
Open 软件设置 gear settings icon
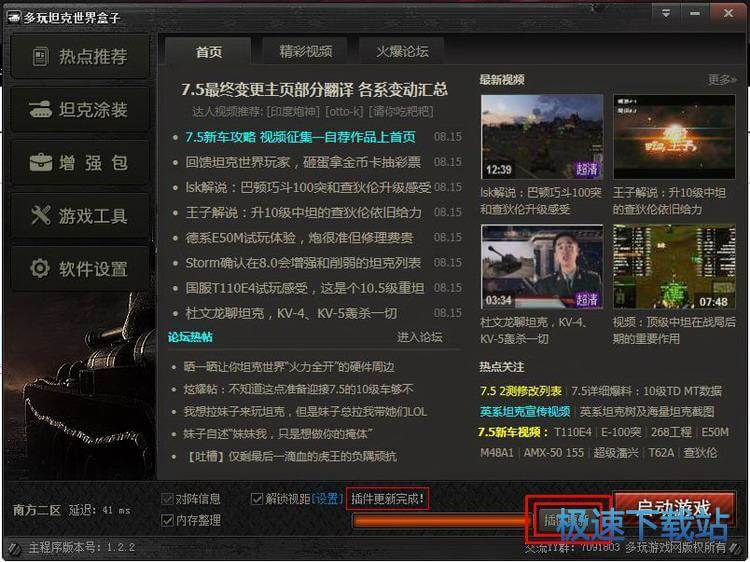point(40,268)
